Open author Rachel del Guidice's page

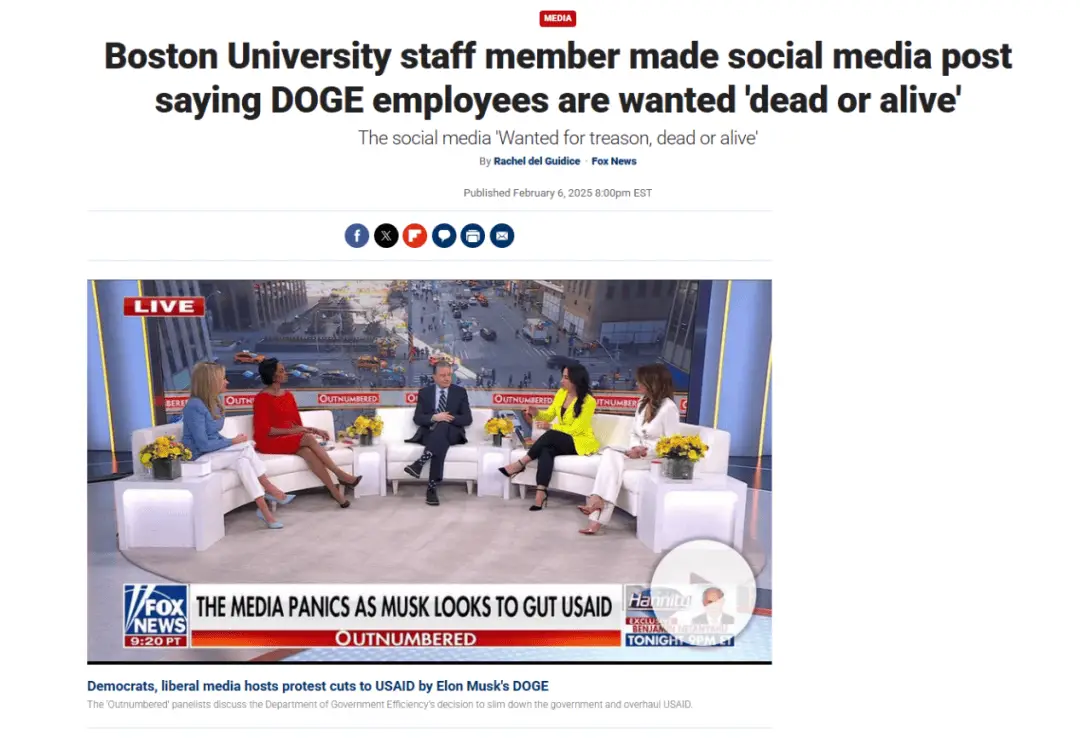[537, 161]
